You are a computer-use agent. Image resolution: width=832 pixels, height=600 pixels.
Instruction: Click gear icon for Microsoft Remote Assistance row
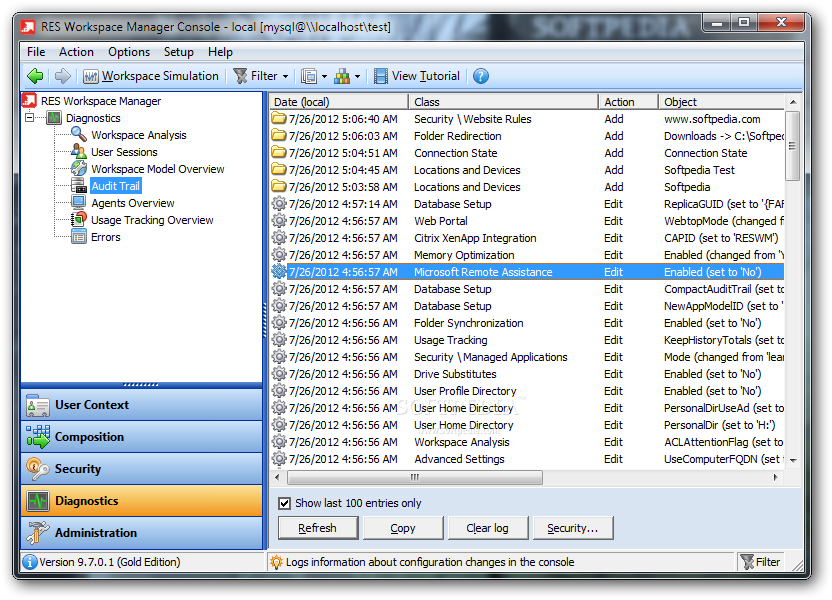[279, 271]
